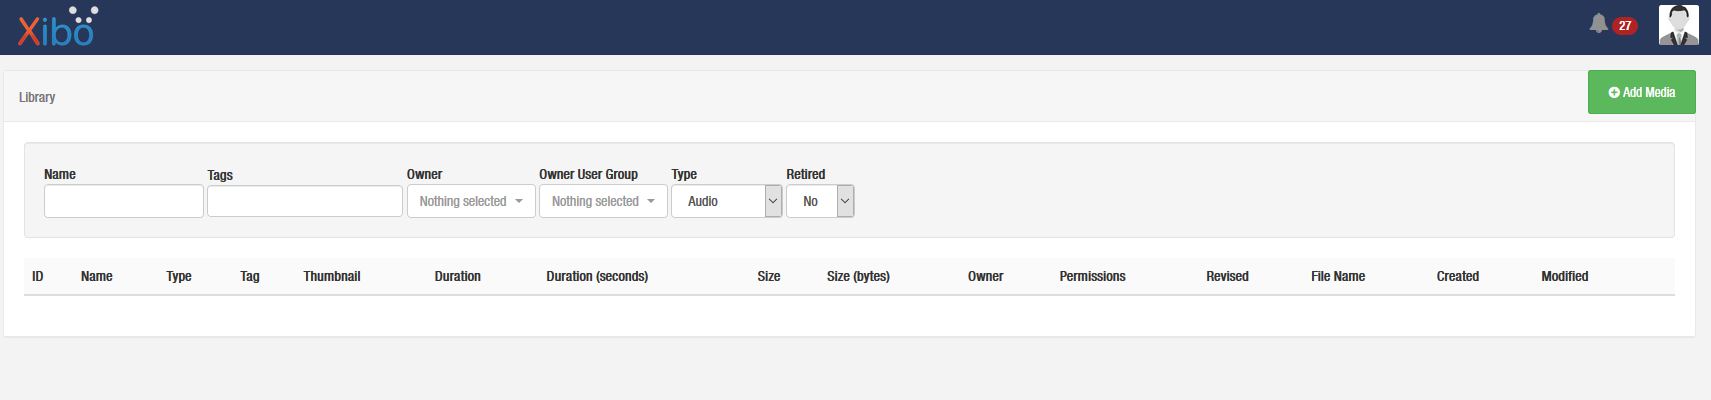Screen dimensions: 1711x400
Task: Sort by Size (bytes) column header
Action: tap(858, 276)
